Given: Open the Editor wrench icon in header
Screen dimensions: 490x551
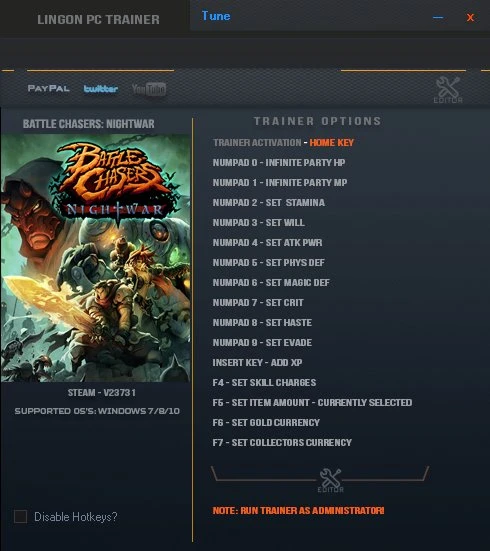Looking at the screenshot, I should pyautogui.click(x=448, y=90).
